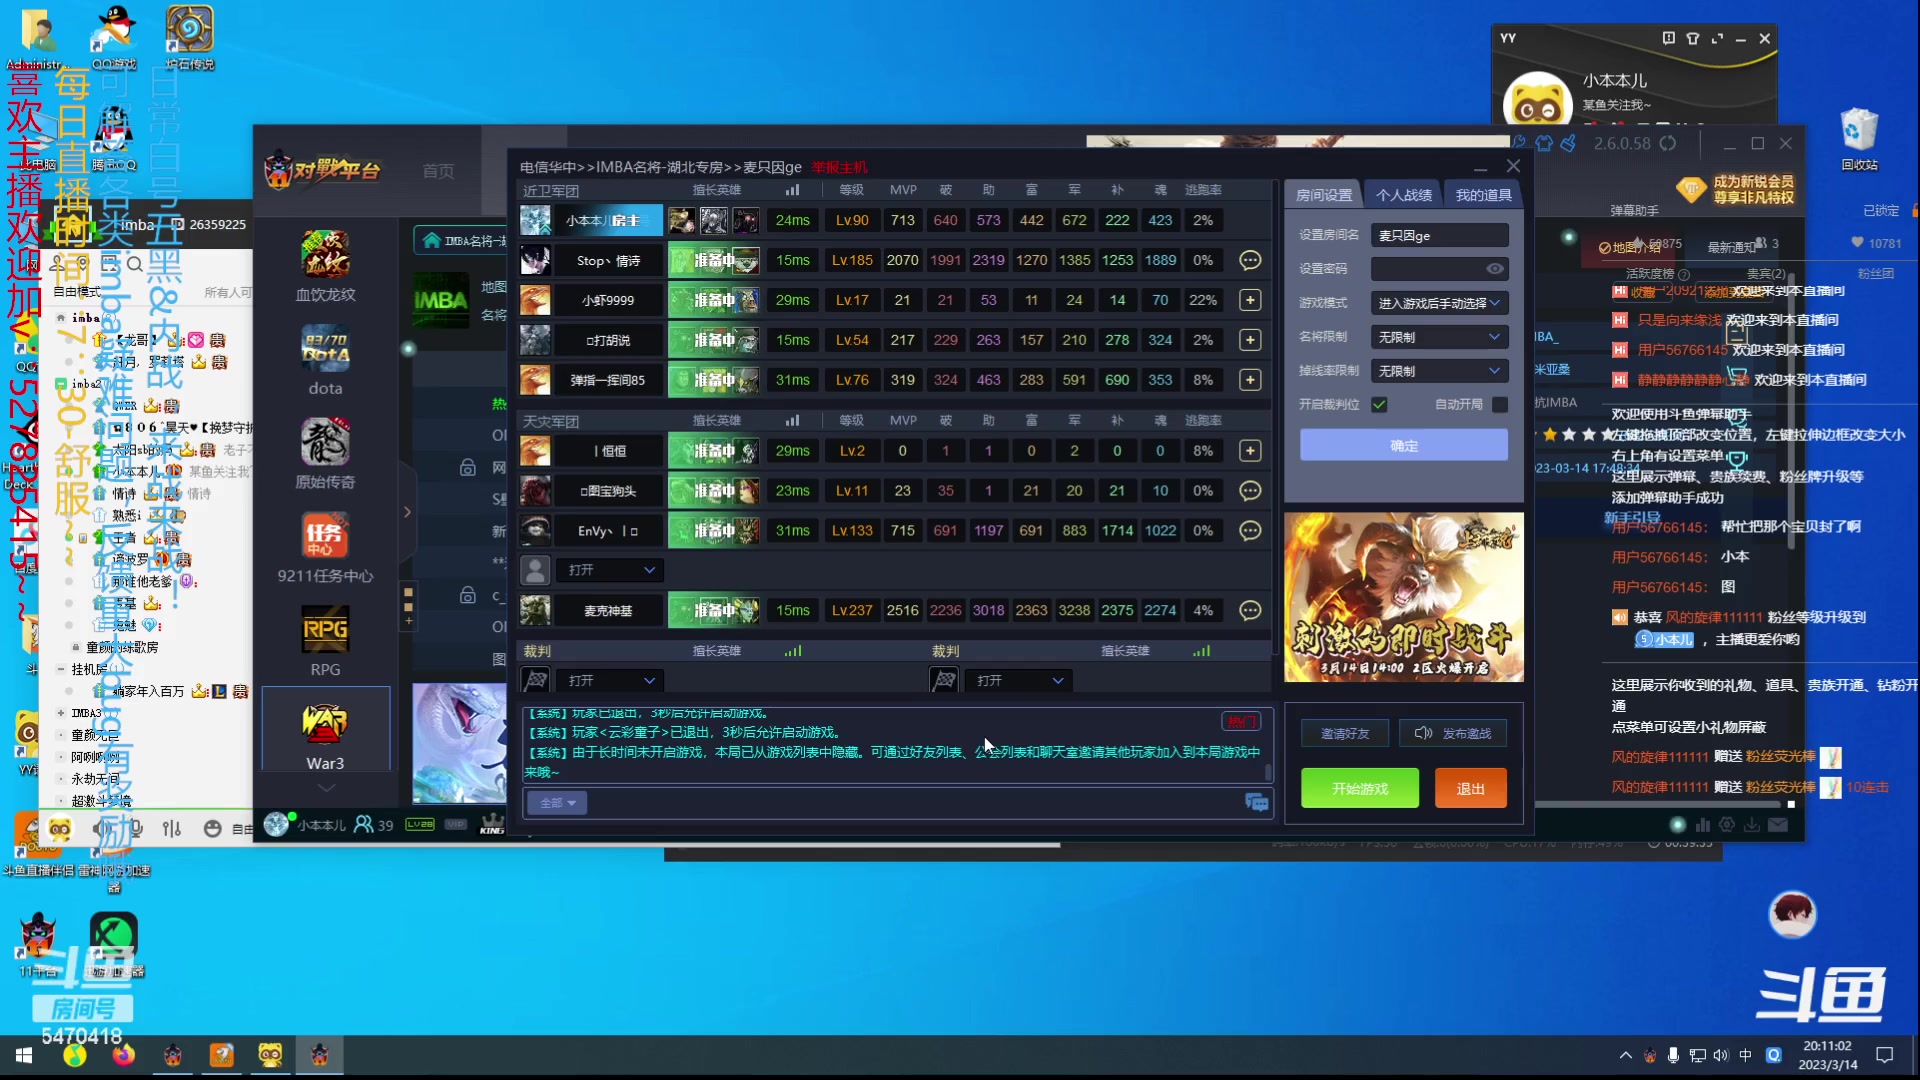
Task: Expand the game list chevron below War3
Action: (x=326, y=788)
